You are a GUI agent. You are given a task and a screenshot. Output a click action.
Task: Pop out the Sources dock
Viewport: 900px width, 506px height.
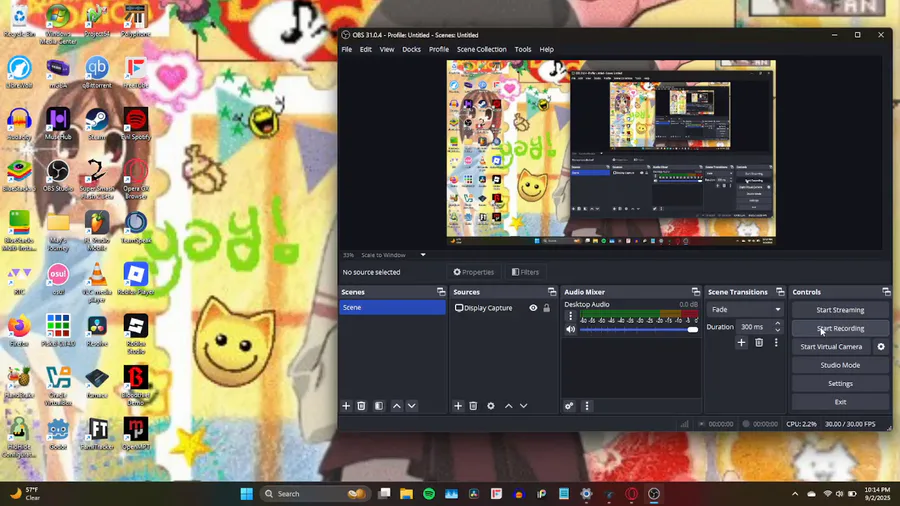tap(552, 292)
